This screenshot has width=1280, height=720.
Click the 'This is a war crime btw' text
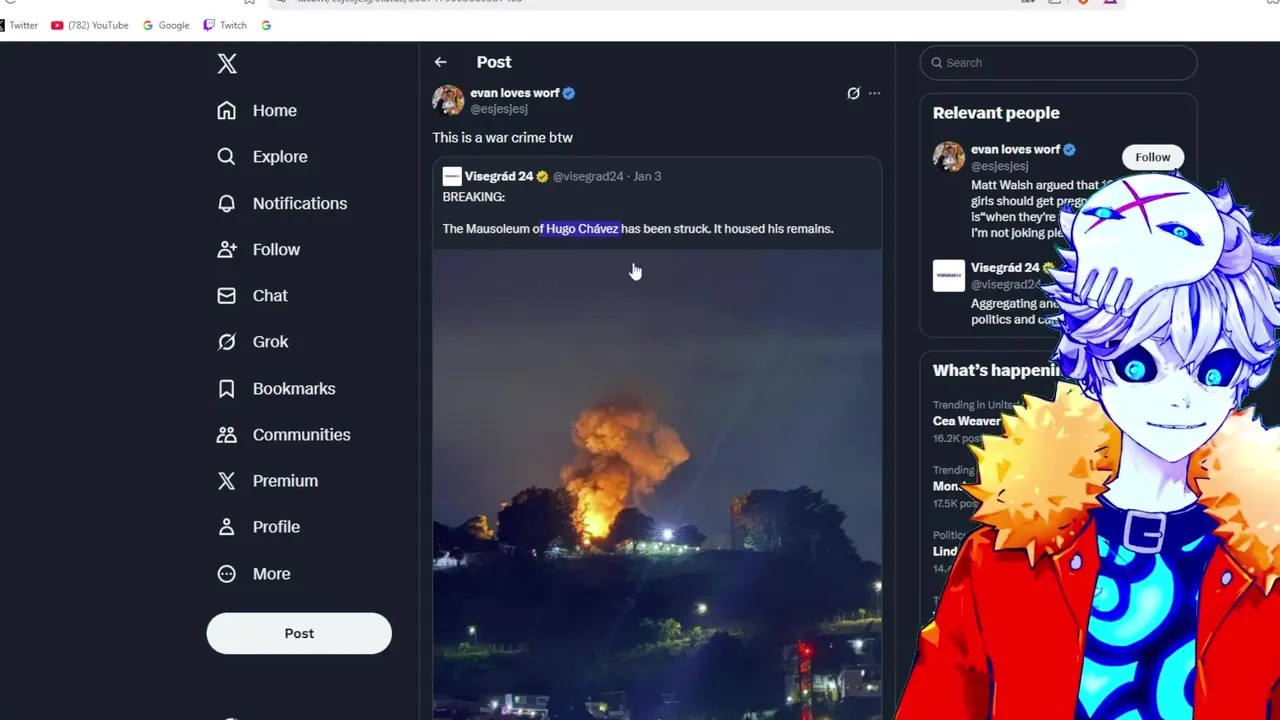tap(502, 138)
